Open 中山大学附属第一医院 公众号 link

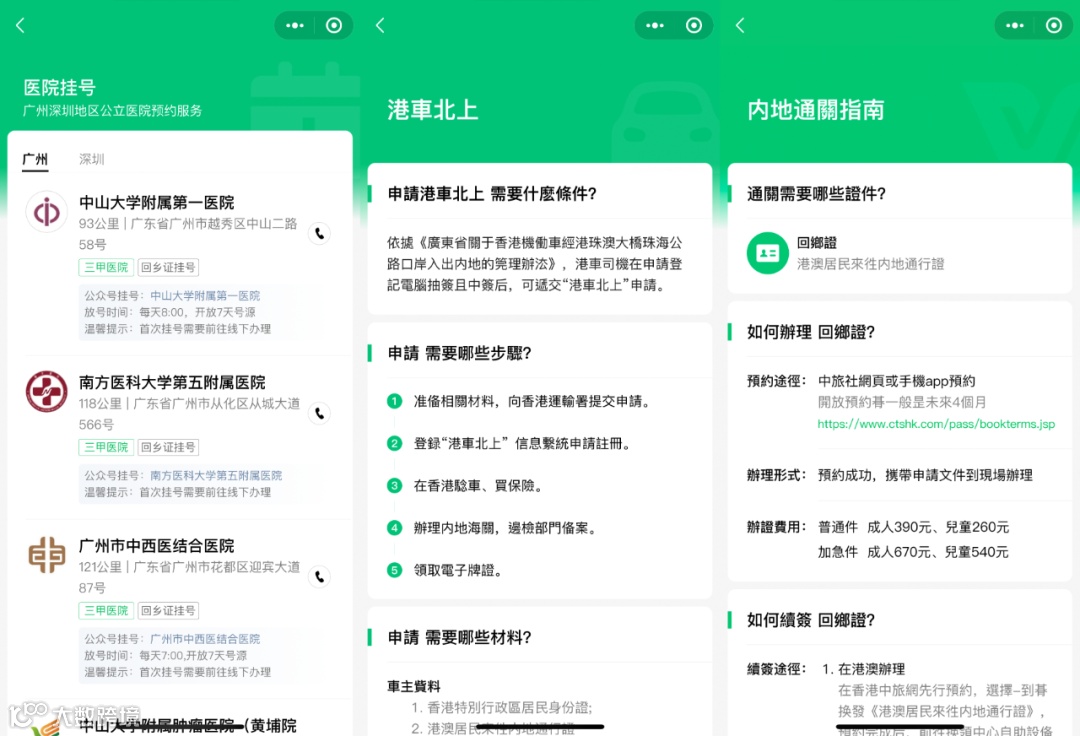pyautogui.click(x=205, y=296)
